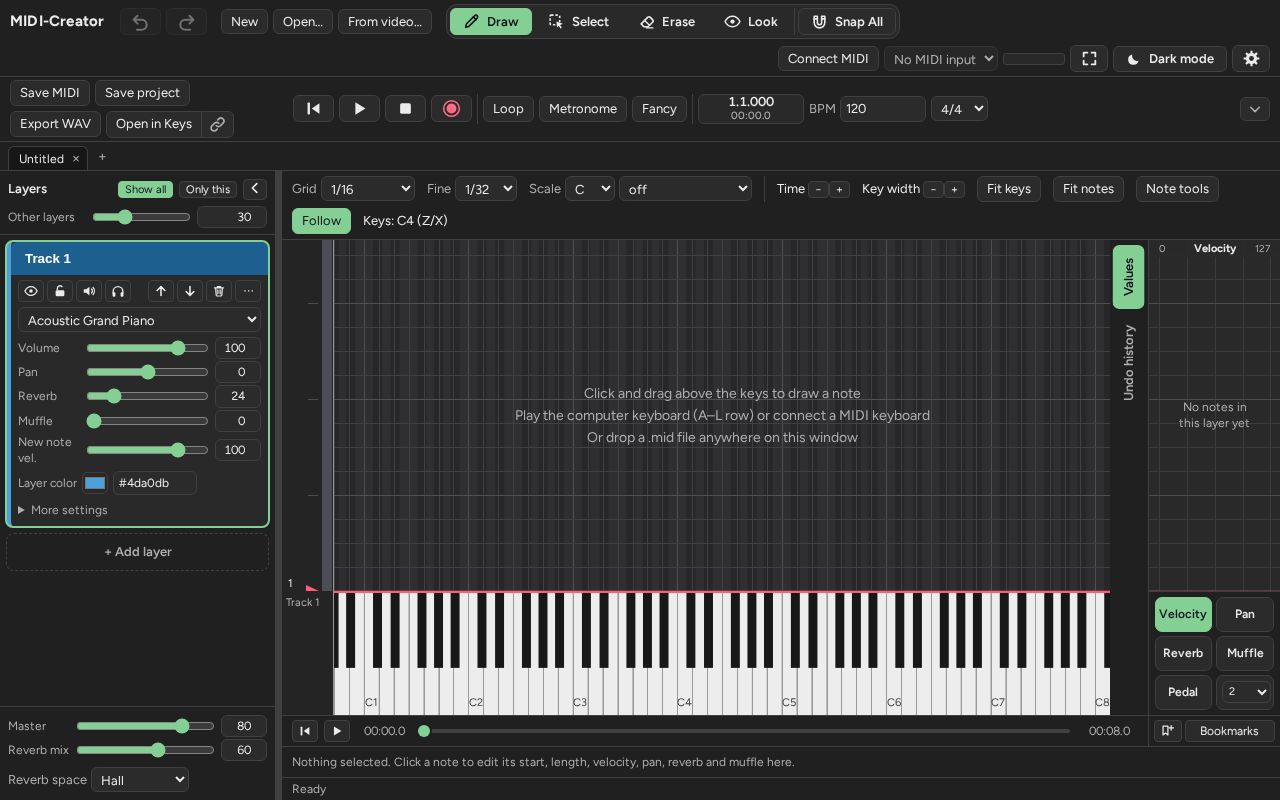Open settings via the gear icon
The height and width of the screenshot is (800, 1280).
coord(1251,59)
